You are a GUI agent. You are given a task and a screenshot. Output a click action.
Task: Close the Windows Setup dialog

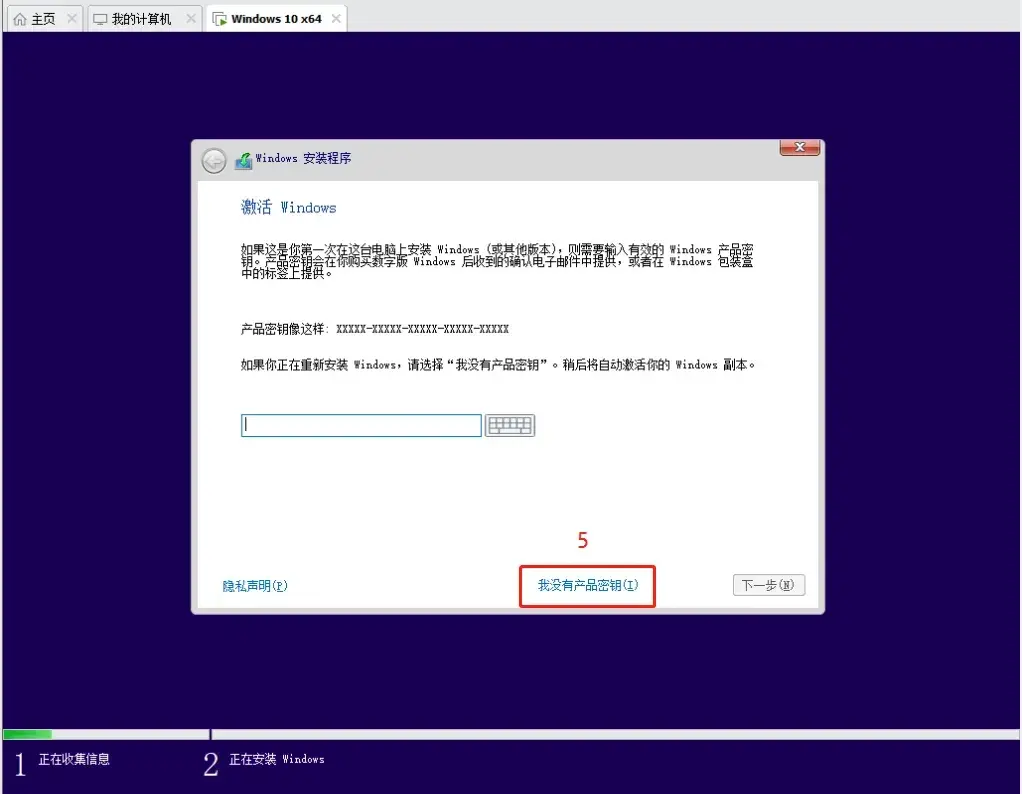point(800,147)
